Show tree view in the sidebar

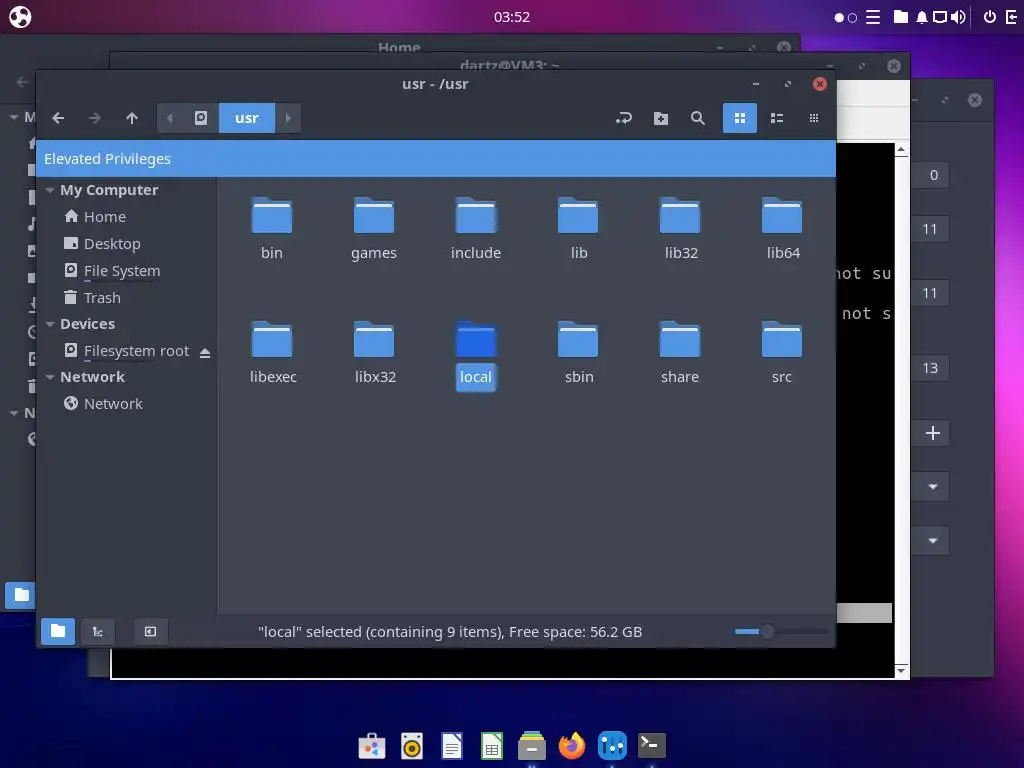(x=97, y=632)
